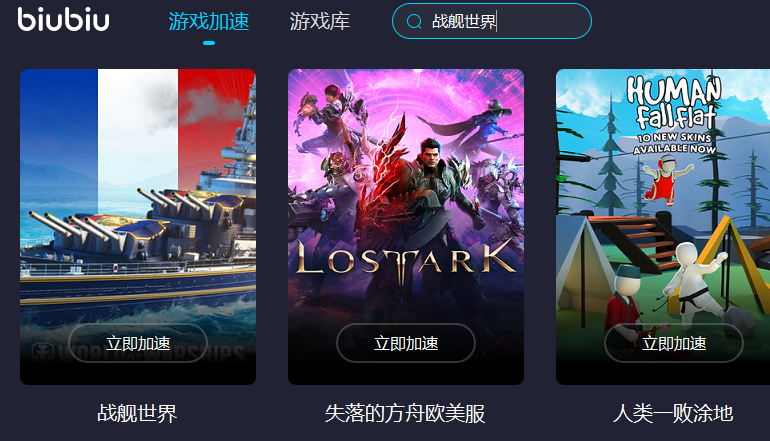Click 立即加速 on the 战舰世界 card
The width and height of the screenshot is (770, 441).
click(x=138, y=343)
